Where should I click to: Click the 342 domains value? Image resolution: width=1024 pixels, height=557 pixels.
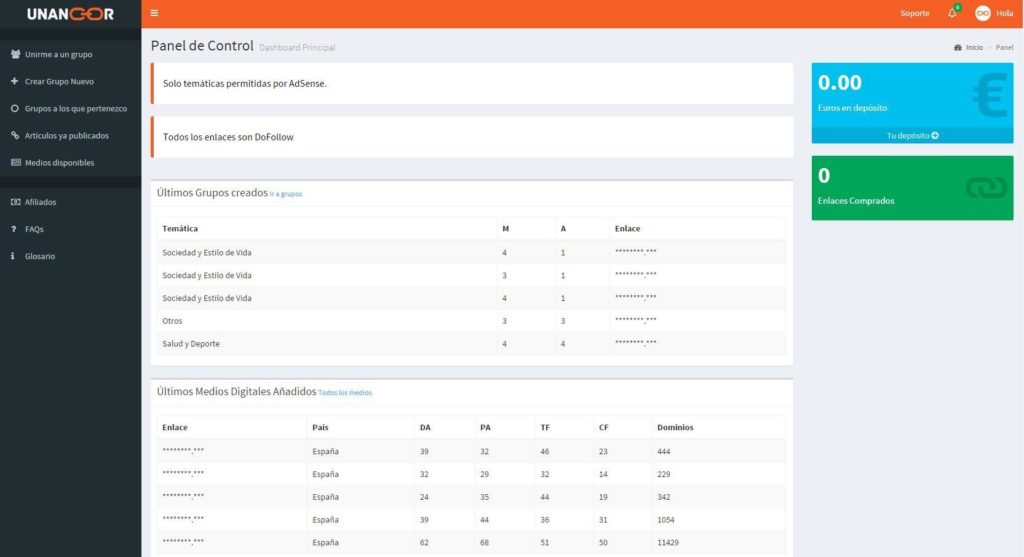(664, 497)
